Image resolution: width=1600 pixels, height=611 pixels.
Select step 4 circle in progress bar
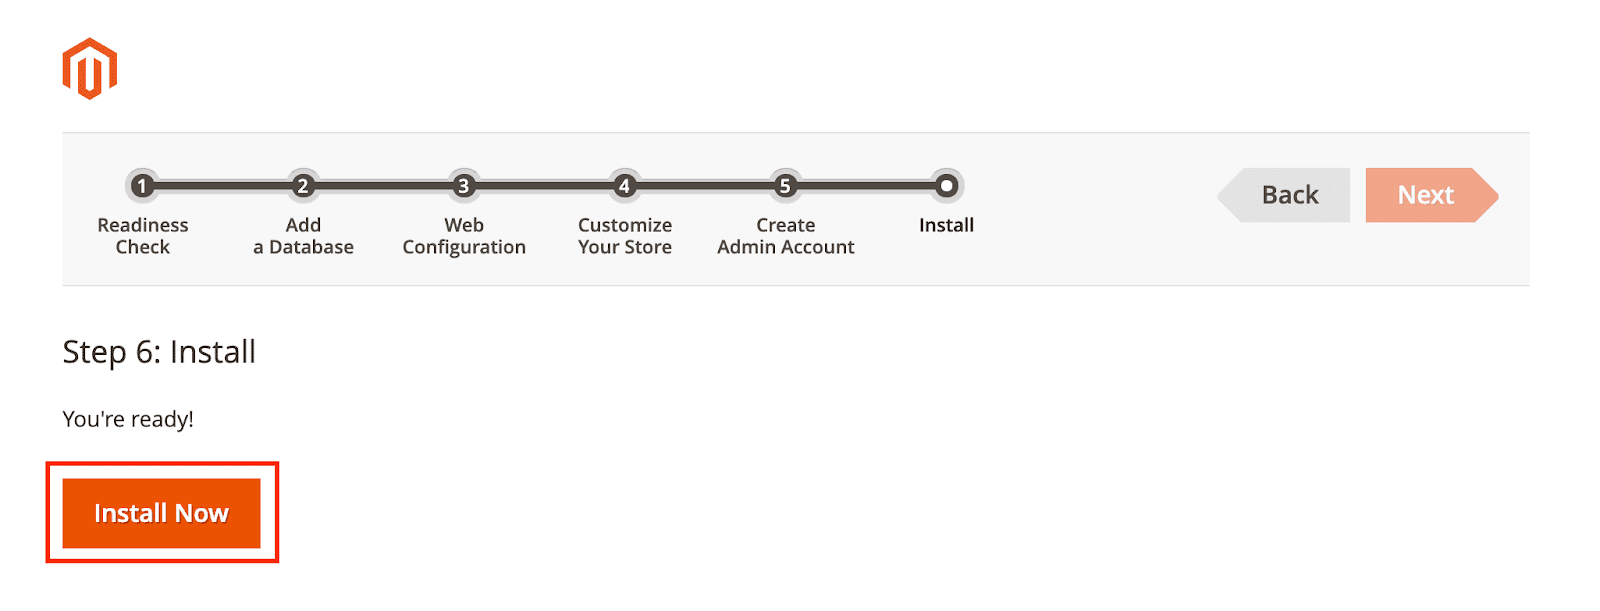click(x=624, y=186)
